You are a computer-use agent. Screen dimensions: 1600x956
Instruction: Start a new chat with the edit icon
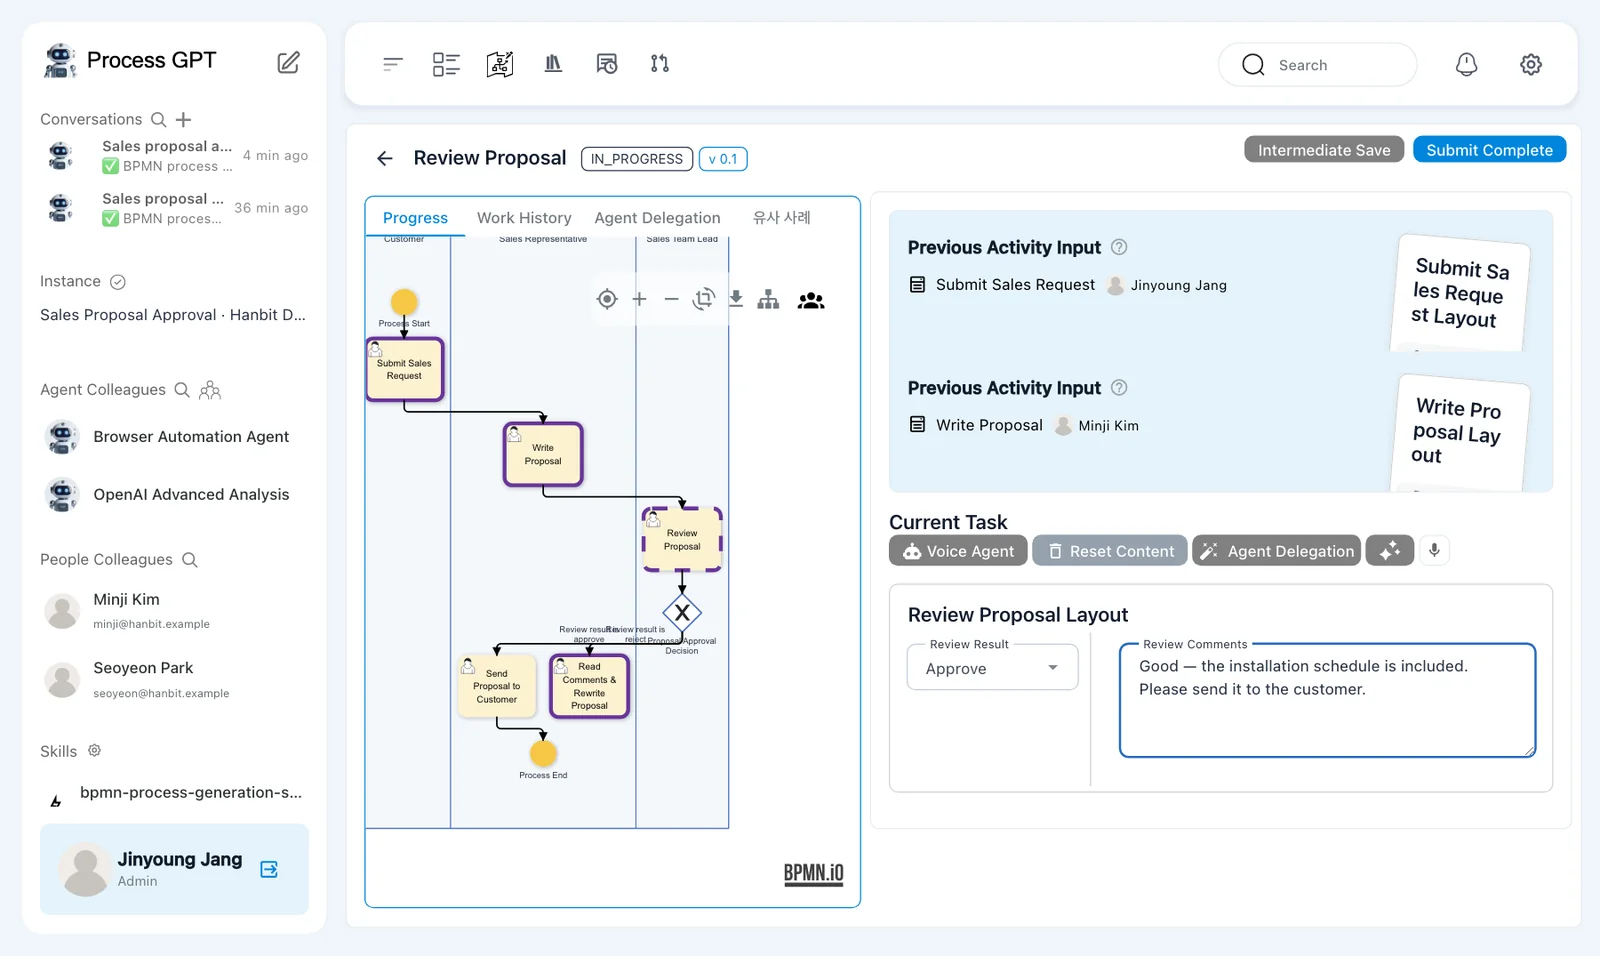point(288,62)
